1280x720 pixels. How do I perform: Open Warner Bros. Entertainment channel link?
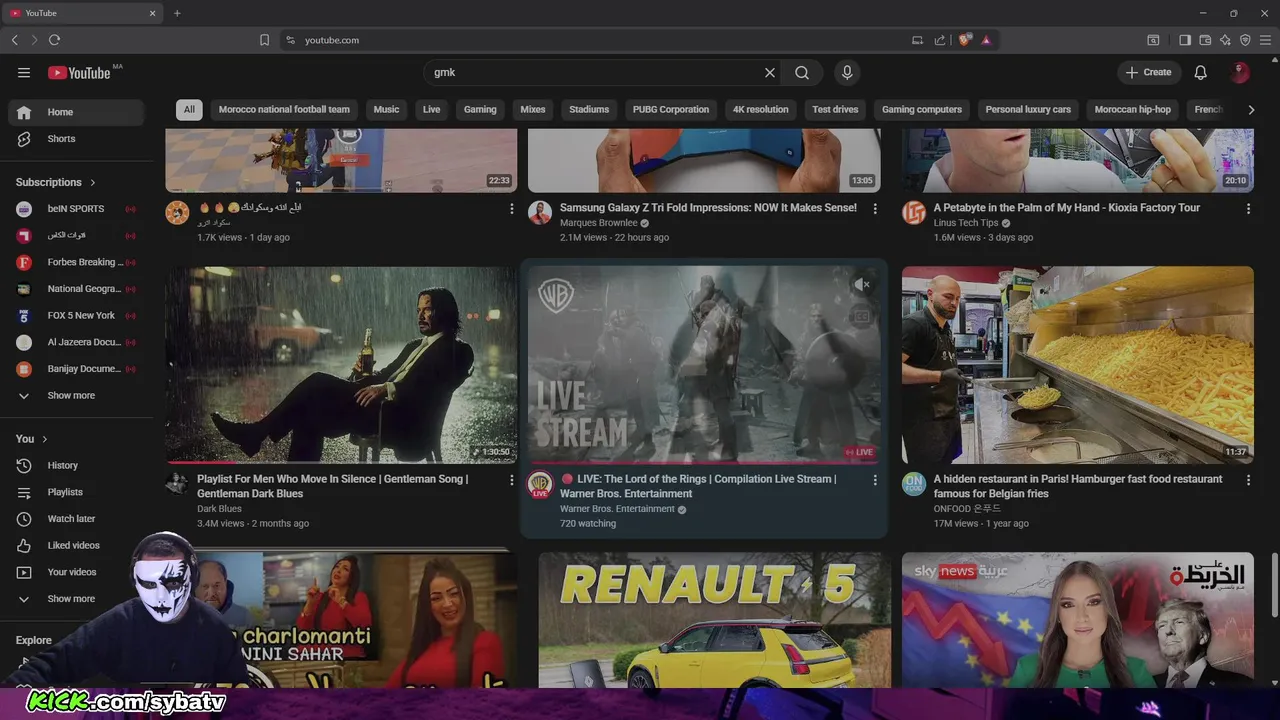tap(617, 509)
